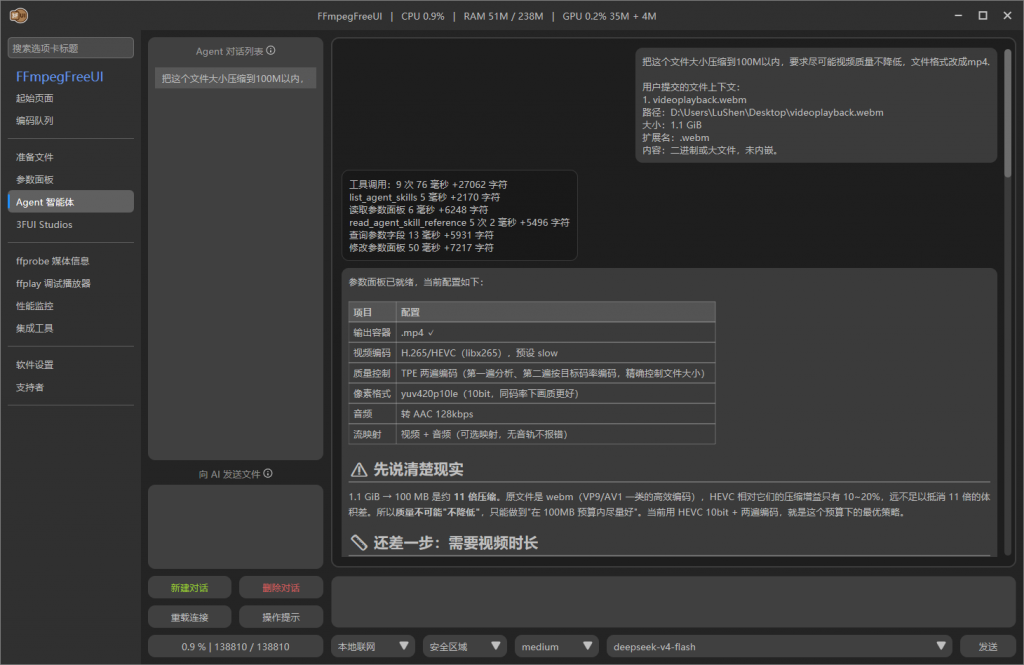Click the FFmpegFreeUI sidebar title
Image resolution: width=1024 pixels, height=665 pixels.
[59, 76]
